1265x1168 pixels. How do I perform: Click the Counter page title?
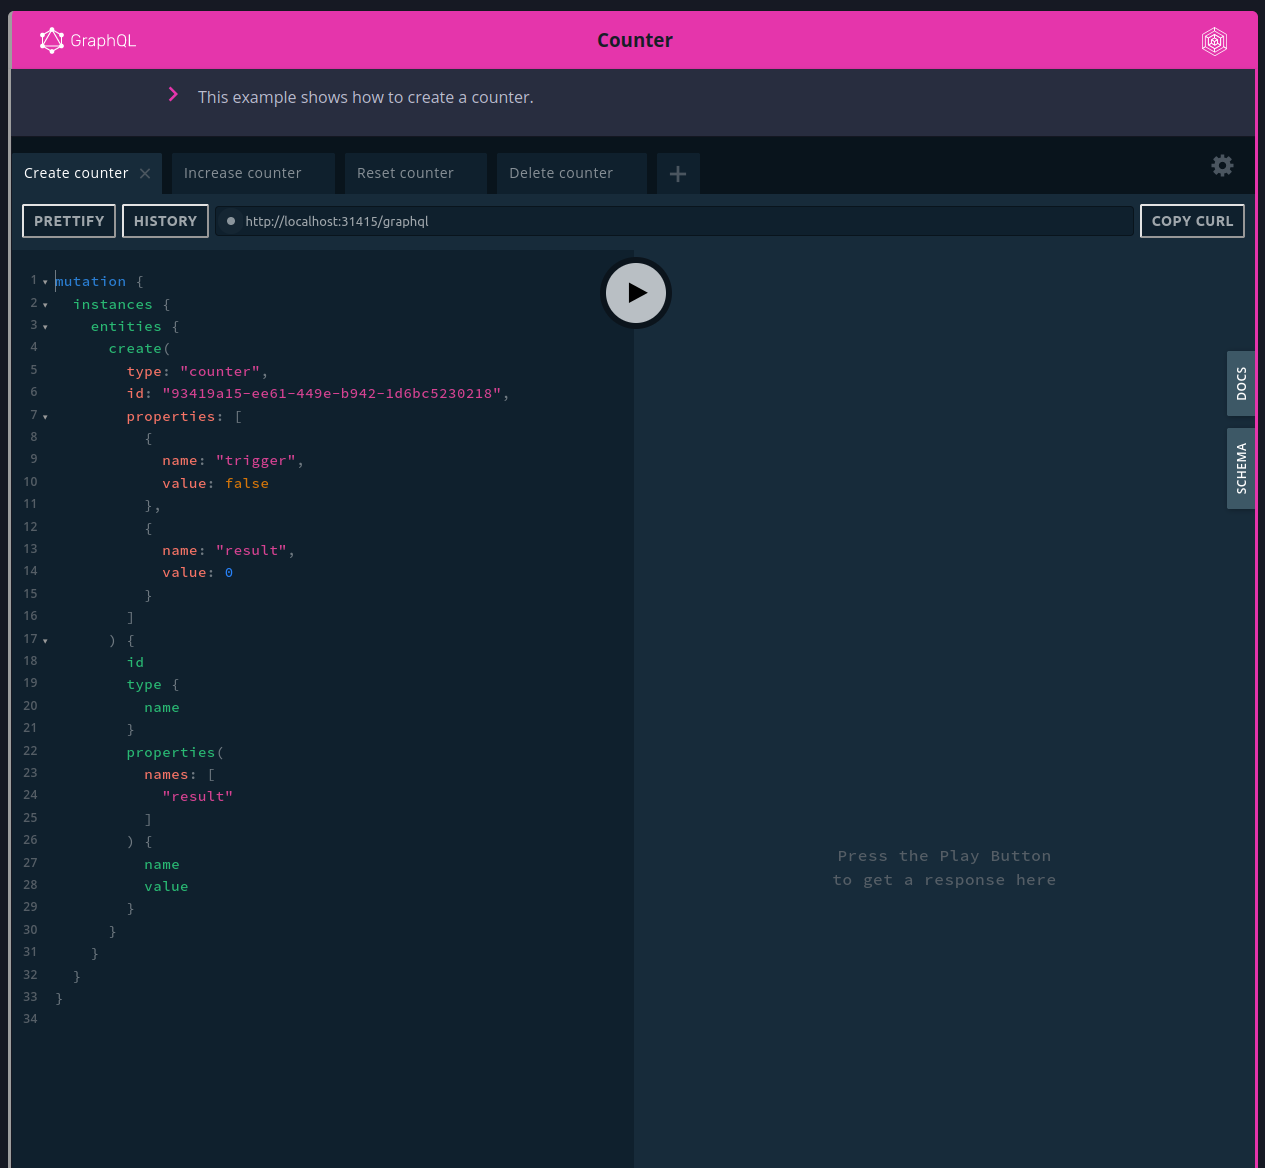pos(635,40)
